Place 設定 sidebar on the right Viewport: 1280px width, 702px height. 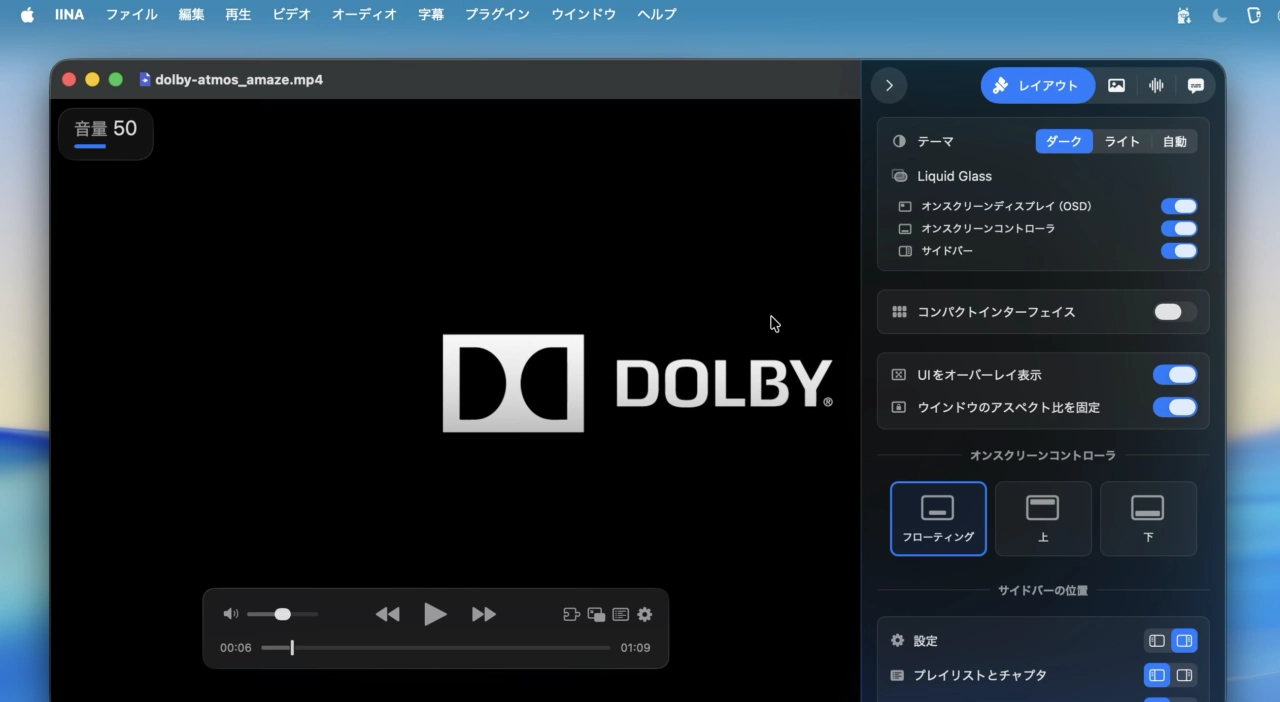click(1184, 641)
